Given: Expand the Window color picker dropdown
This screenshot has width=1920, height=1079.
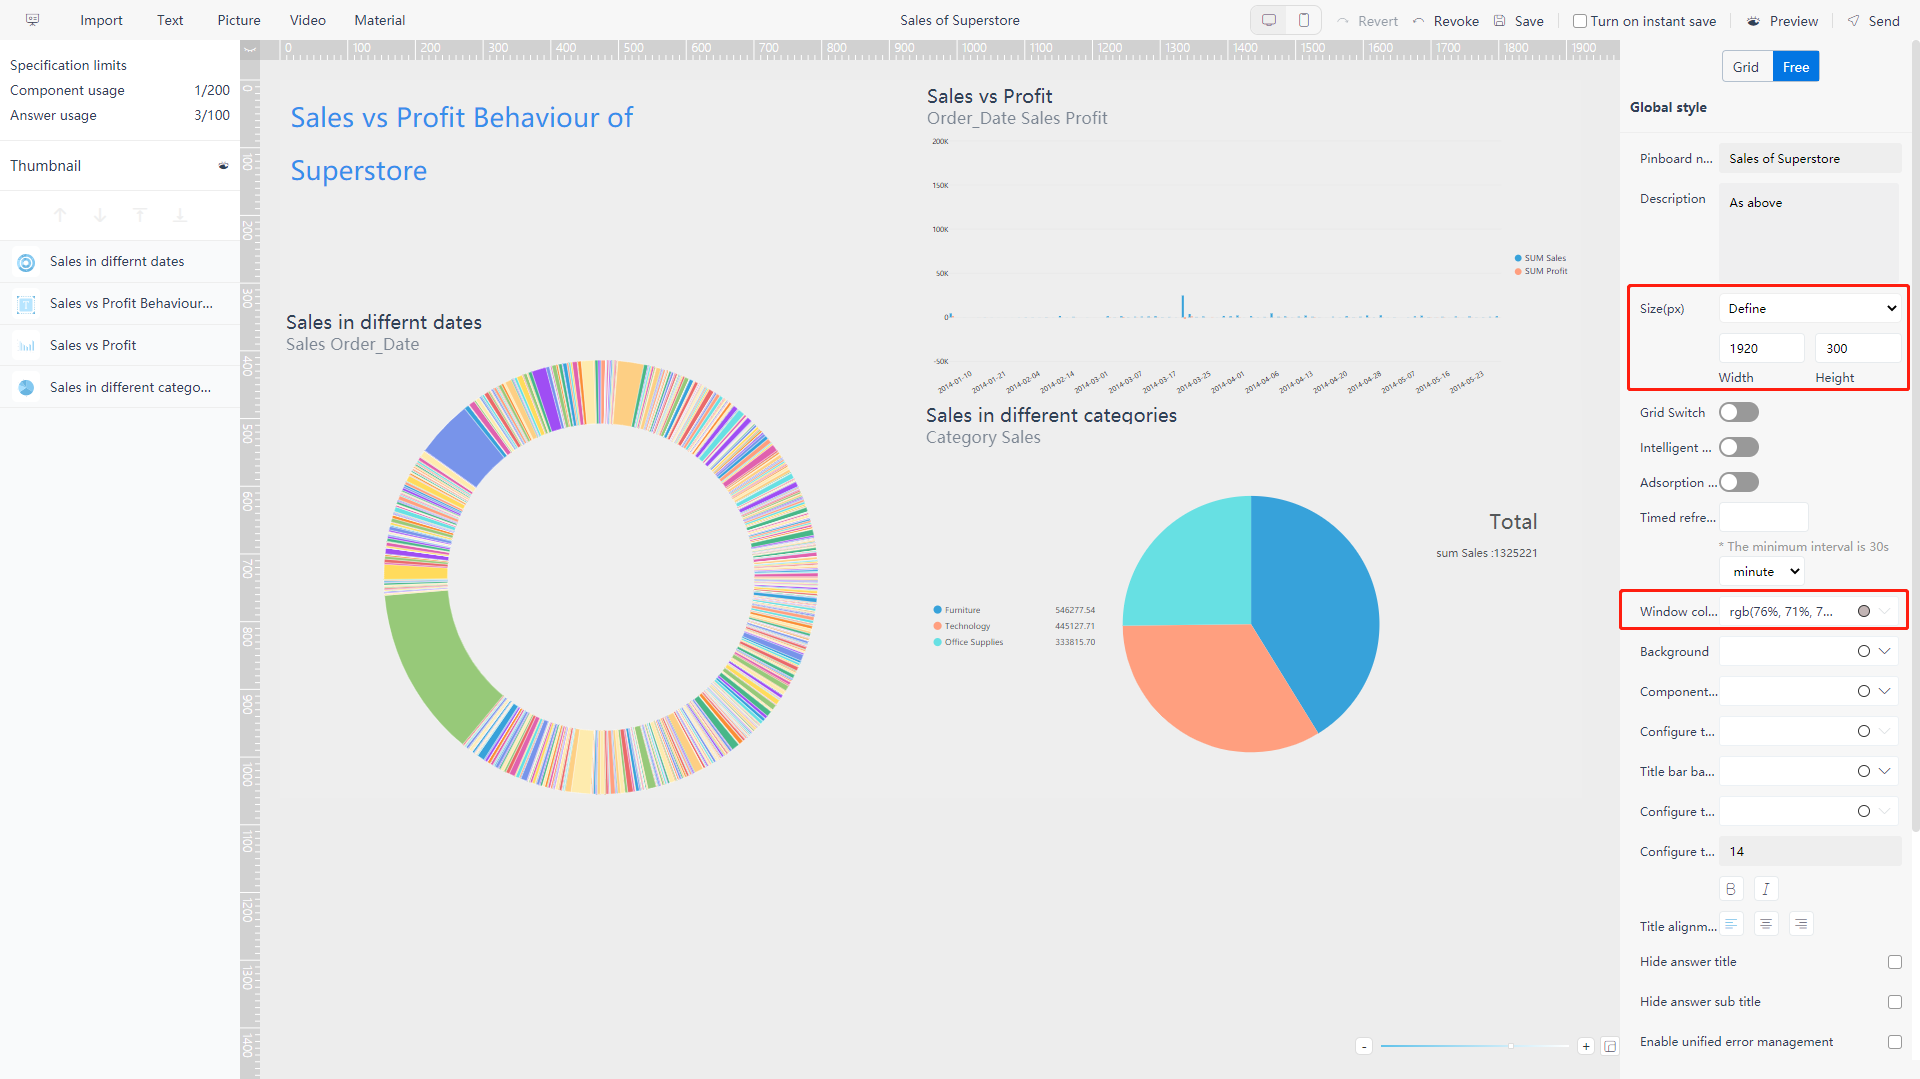Looking at the screenshot, I should point(1886,611).
